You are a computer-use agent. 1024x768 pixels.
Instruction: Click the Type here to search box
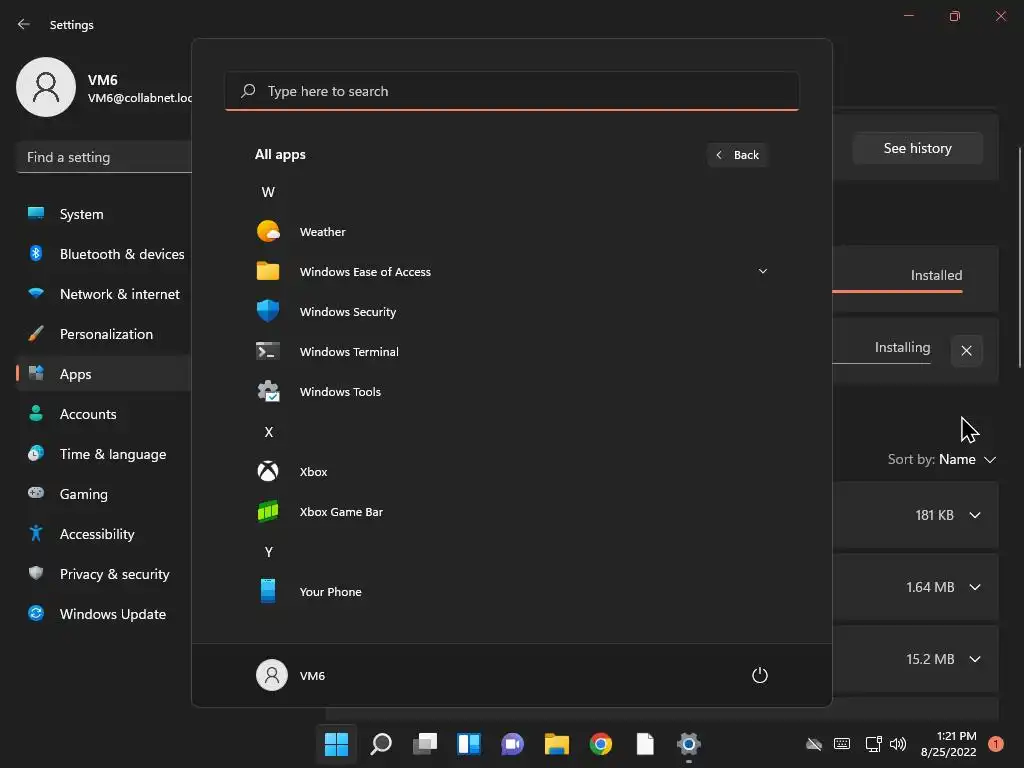point(511,91)
